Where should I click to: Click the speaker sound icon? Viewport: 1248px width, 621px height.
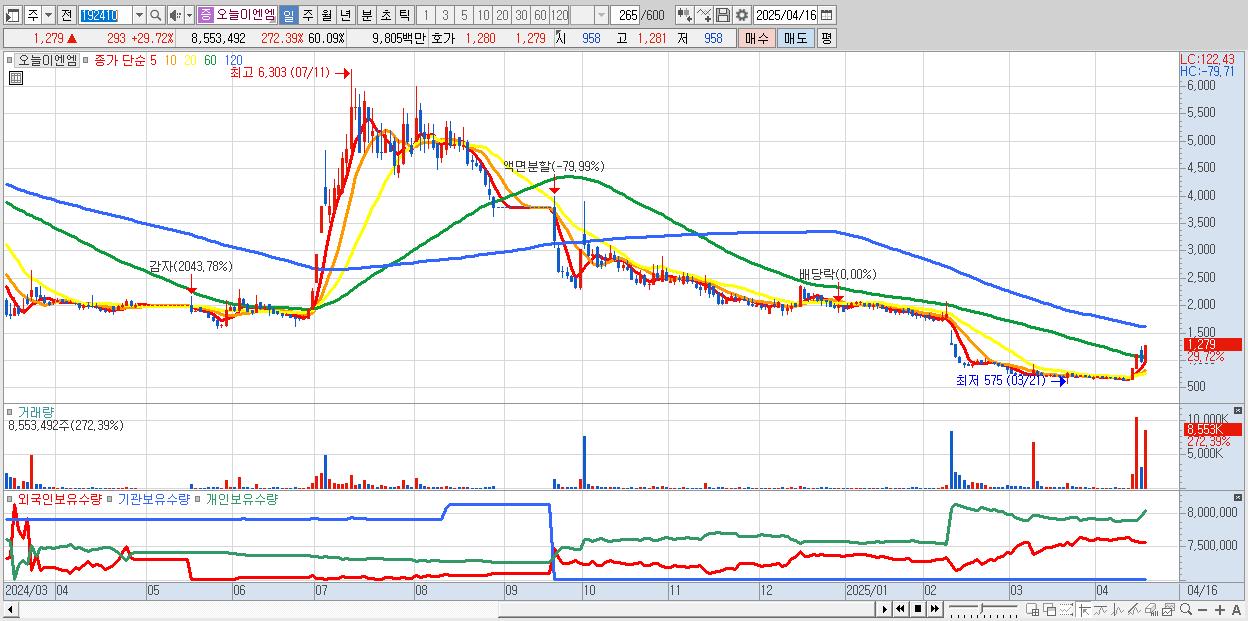[x=175, y=15]
